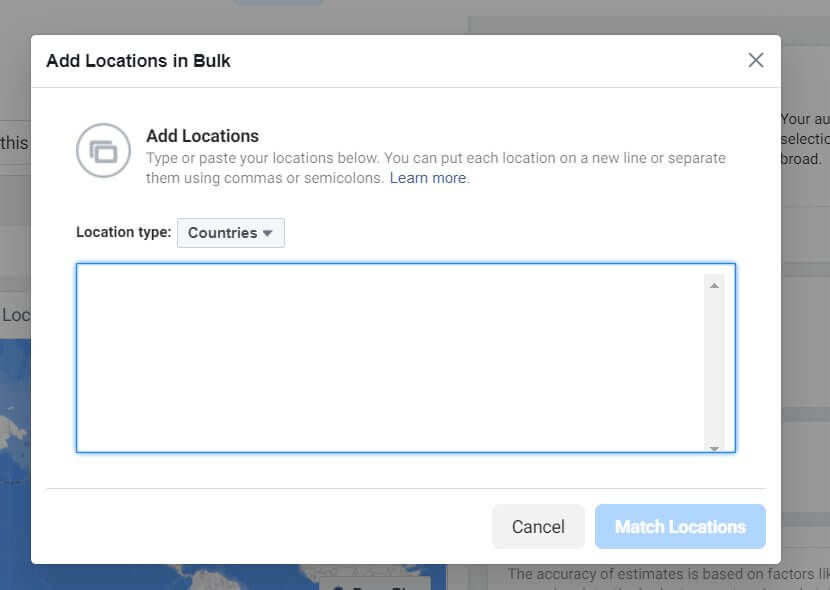Click the Add Locations heading text
The height and width of the screenshot is (590, 830).
(202, 135)
